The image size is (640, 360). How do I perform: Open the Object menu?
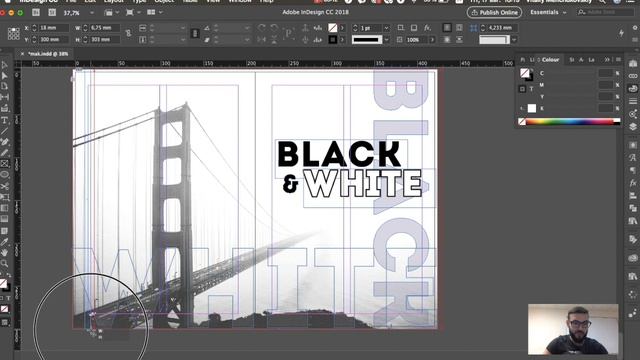[x=164, y=1]
